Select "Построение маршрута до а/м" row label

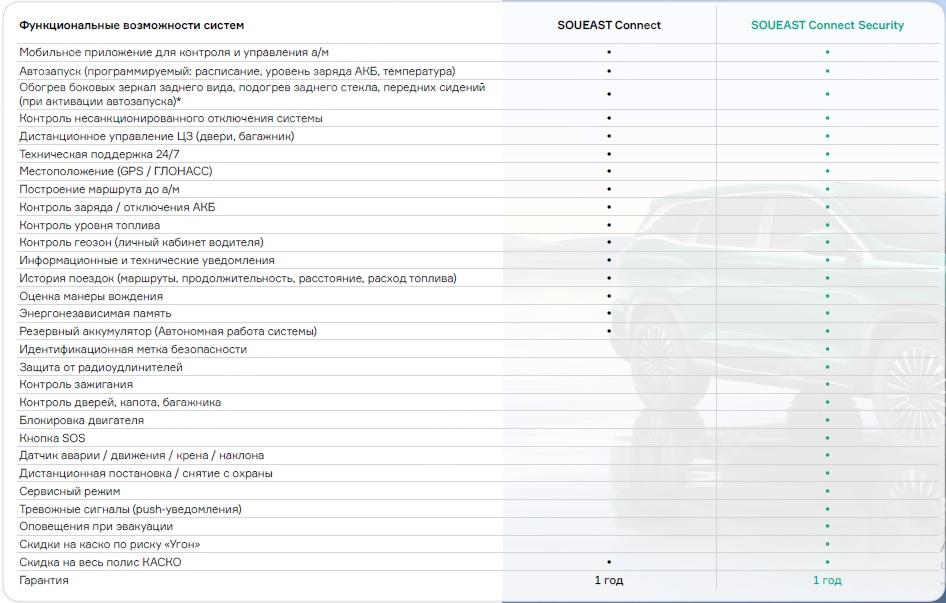(100, 190)
